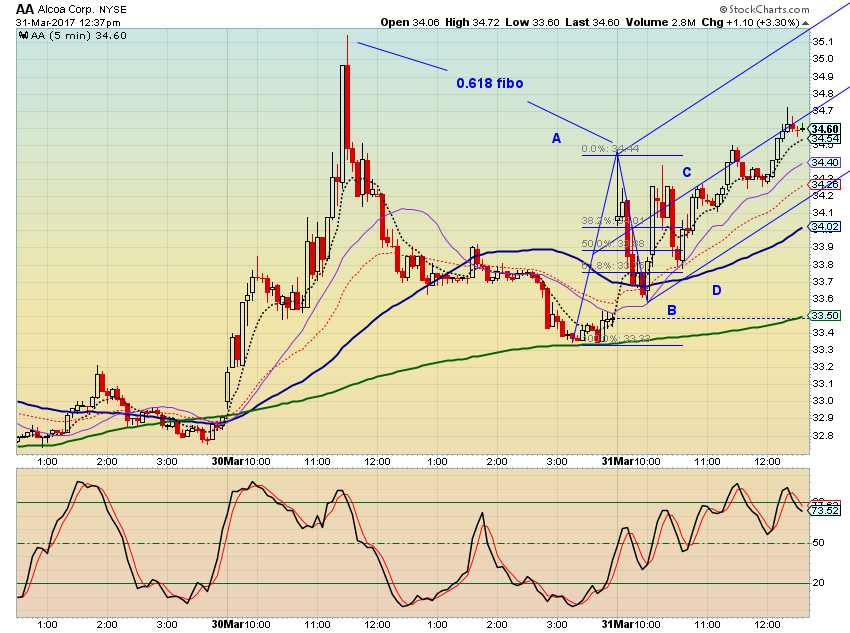Select the AA (5 min) 34.60 legend text
The image size is (850, 633).
(79, 36)
